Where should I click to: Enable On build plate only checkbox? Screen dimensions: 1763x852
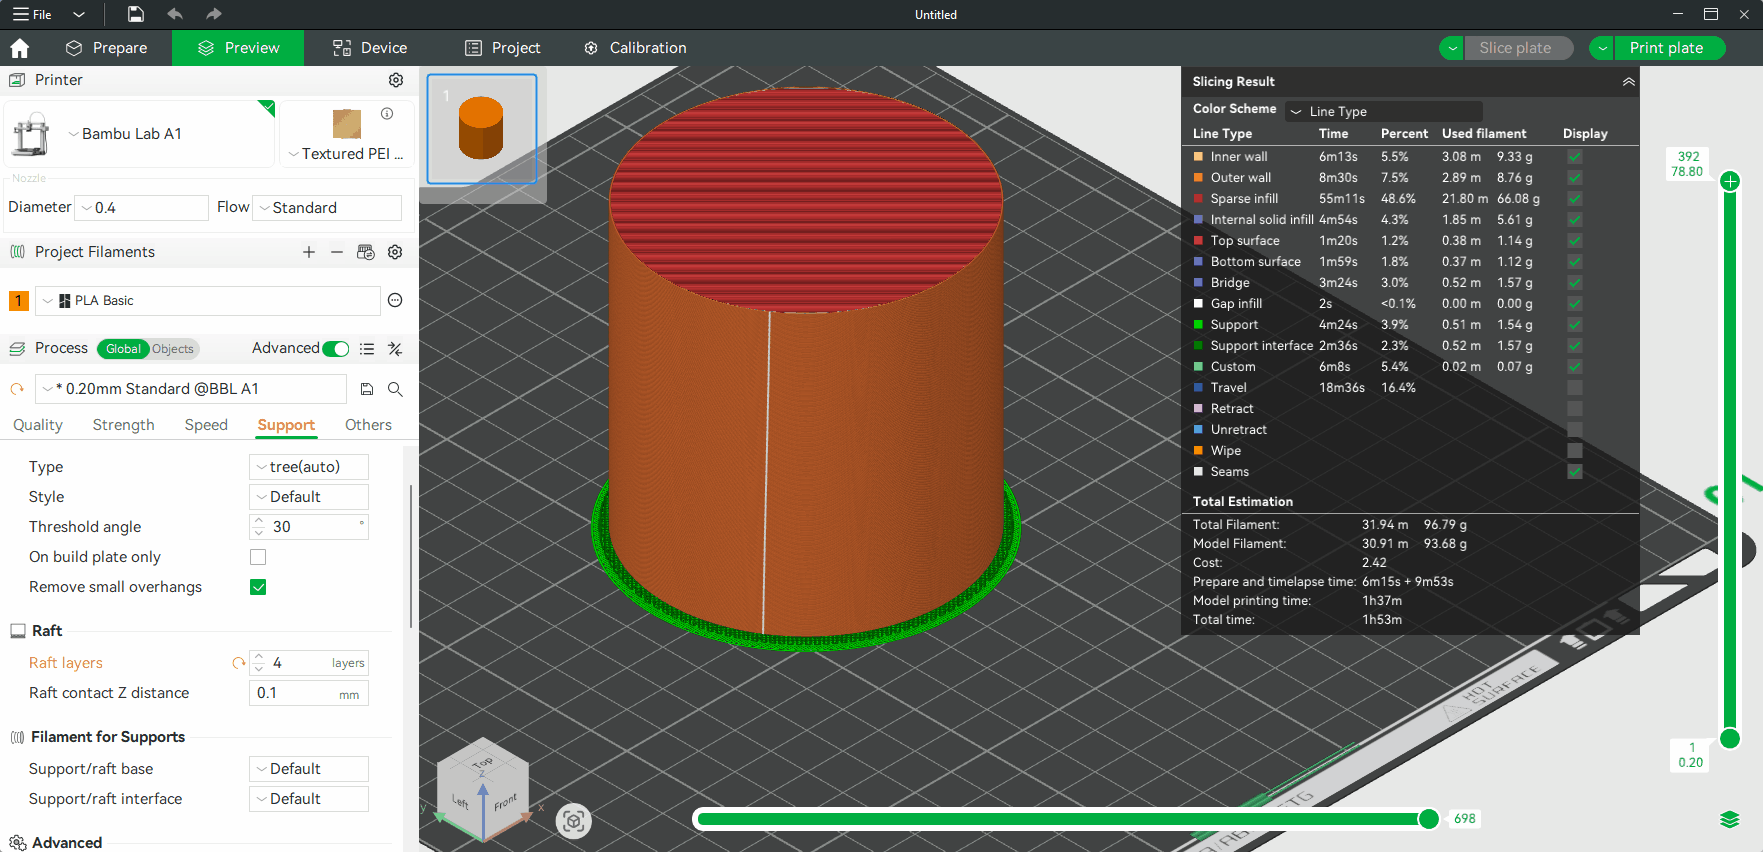click(258, 557)
